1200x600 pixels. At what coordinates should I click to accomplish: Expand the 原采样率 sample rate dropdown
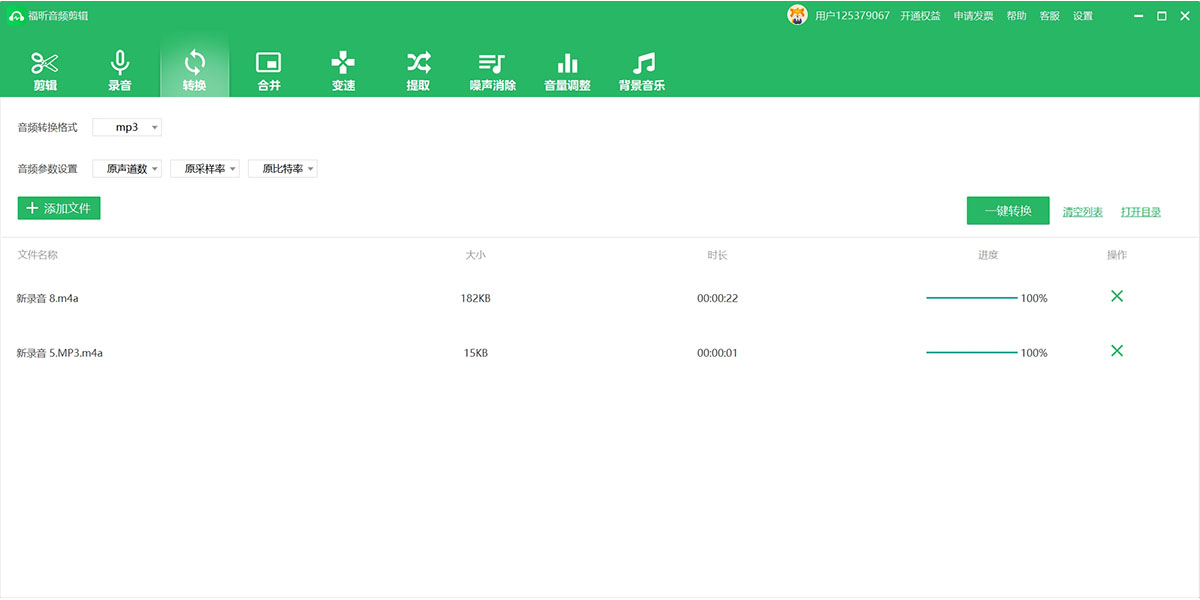[205, 169]
